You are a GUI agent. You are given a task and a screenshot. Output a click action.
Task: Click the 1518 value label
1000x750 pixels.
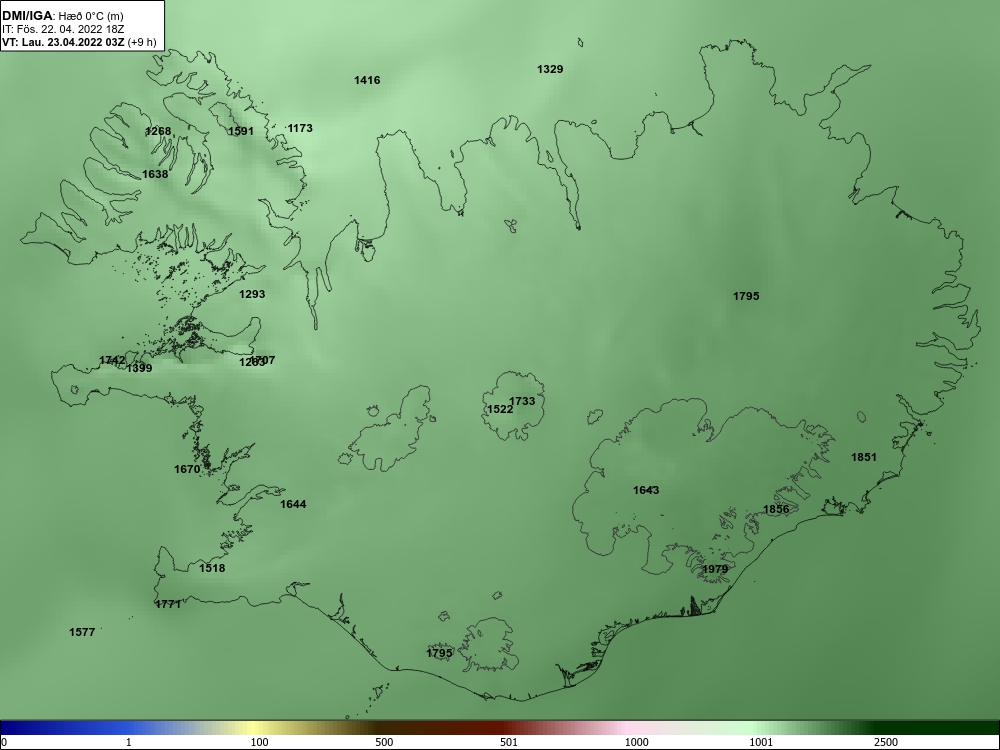click(x=212, y=568)
